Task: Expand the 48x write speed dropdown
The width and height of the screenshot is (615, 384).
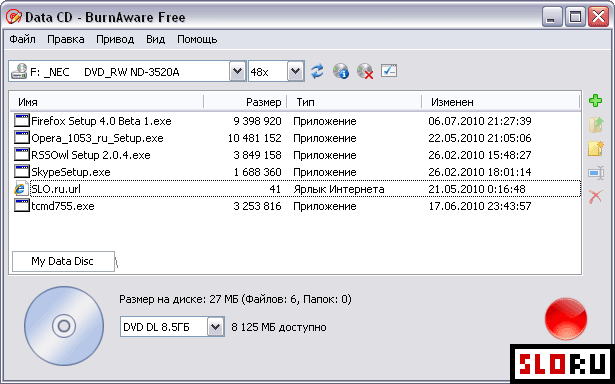Action: tap(295, 71)
